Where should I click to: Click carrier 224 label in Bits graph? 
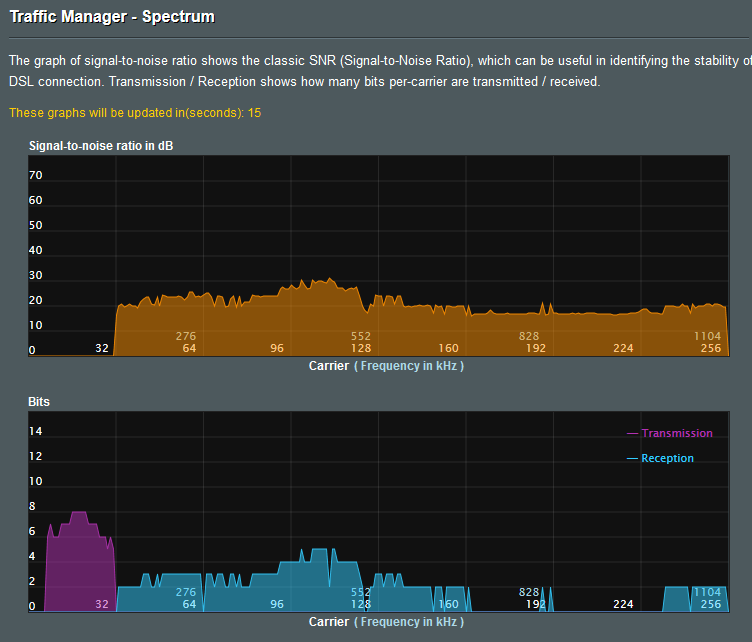tap(623, 604)
